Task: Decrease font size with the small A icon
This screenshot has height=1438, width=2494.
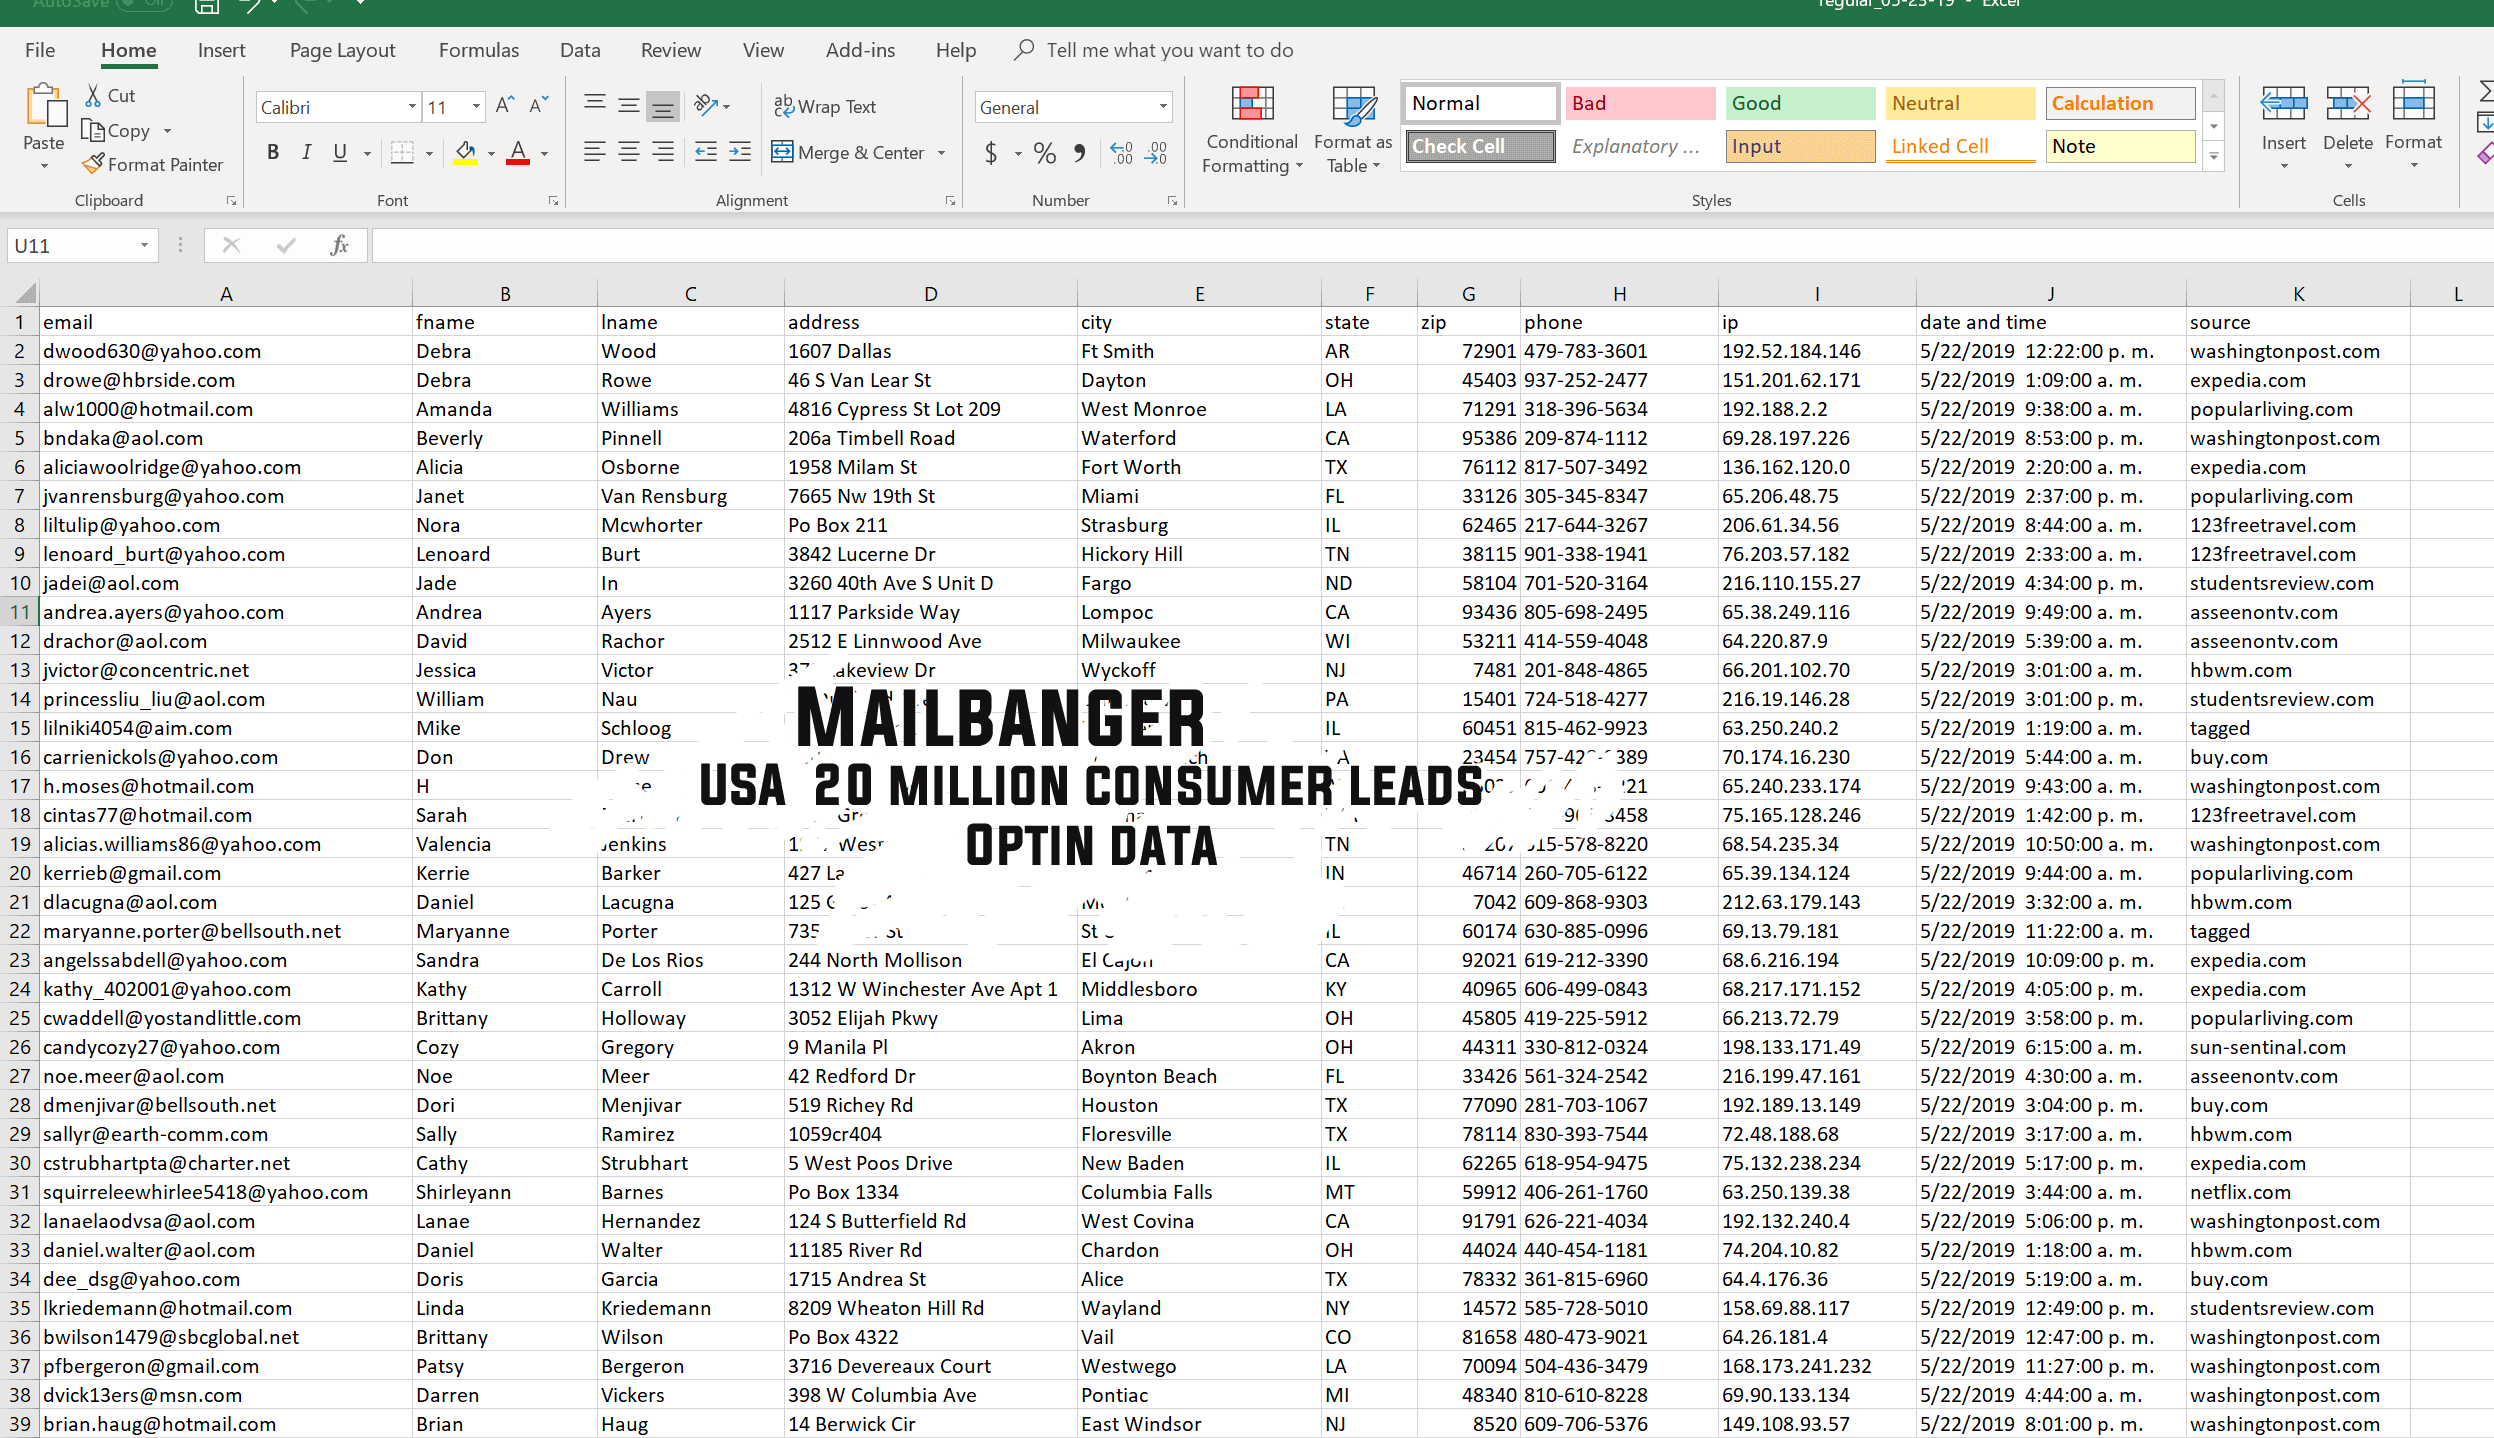Action: coord(539,105)
